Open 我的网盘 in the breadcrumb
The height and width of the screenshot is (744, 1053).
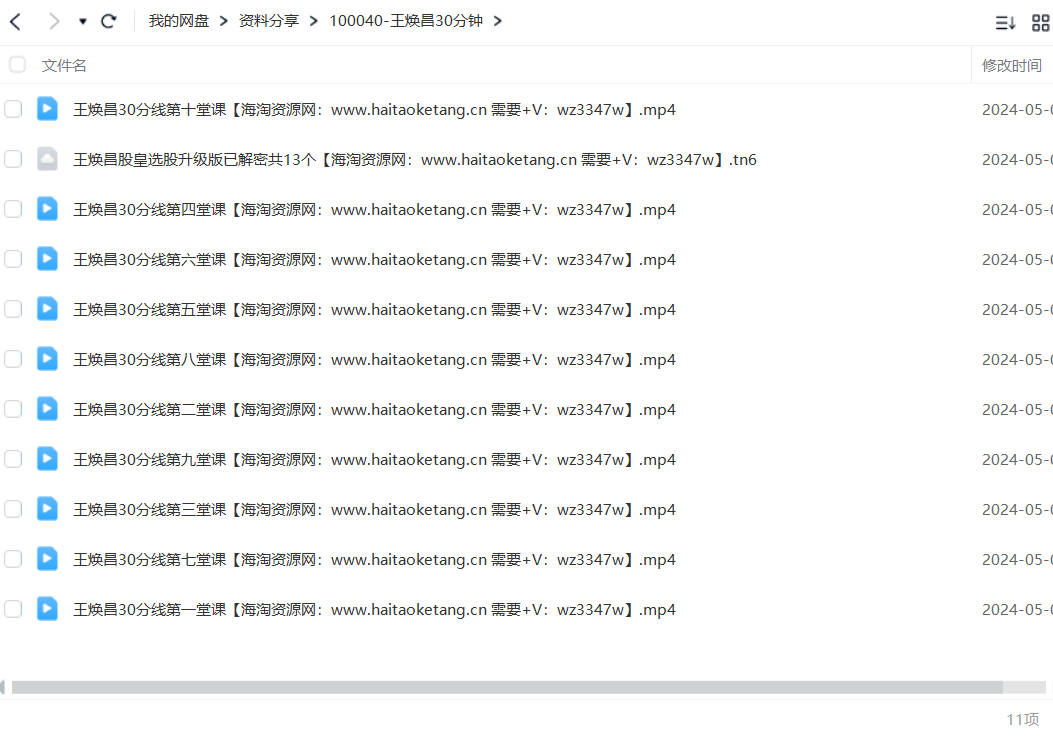pyautogui.click(x=179, y=21)
